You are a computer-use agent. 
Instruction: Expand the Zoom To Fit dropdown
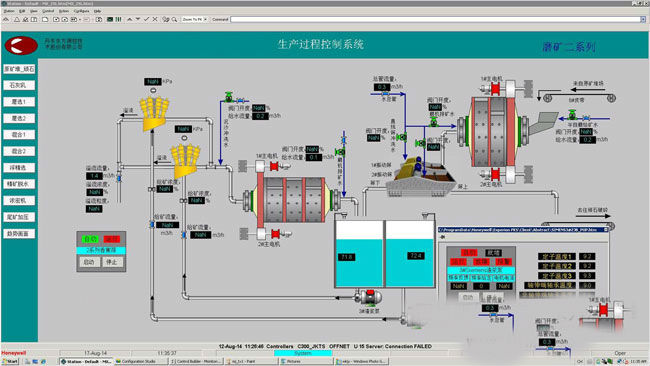click(205, 19)
